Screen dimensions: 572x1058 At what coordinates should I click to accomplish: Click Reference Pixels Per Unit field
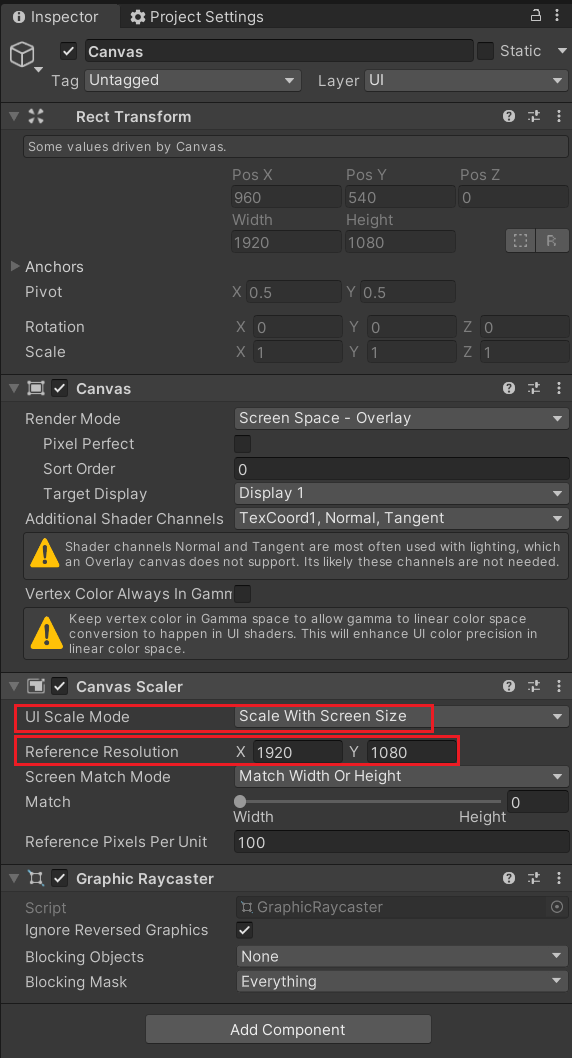[x=401, y=842]
